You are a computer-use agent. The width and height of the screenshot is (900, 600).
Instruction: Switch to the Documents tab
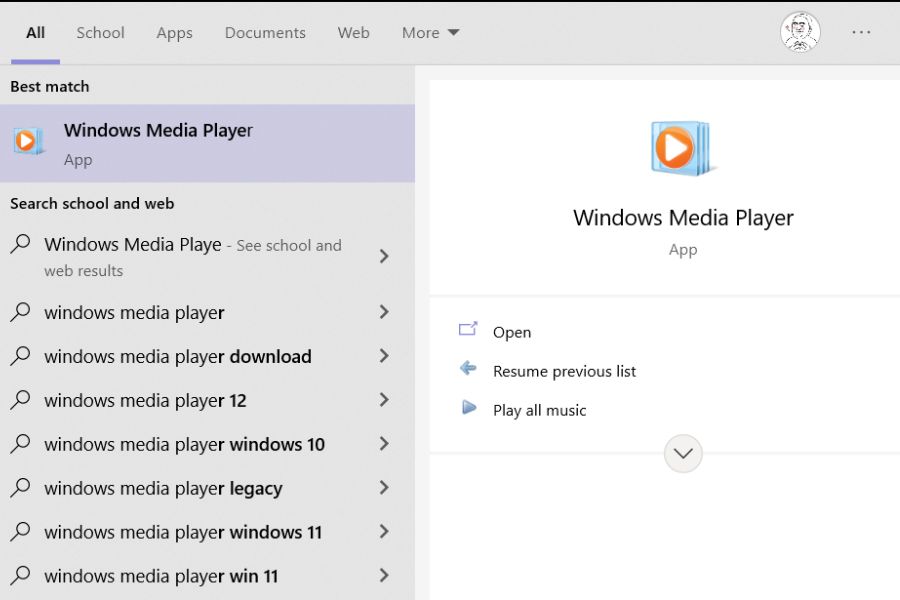(x=265, y=32)
